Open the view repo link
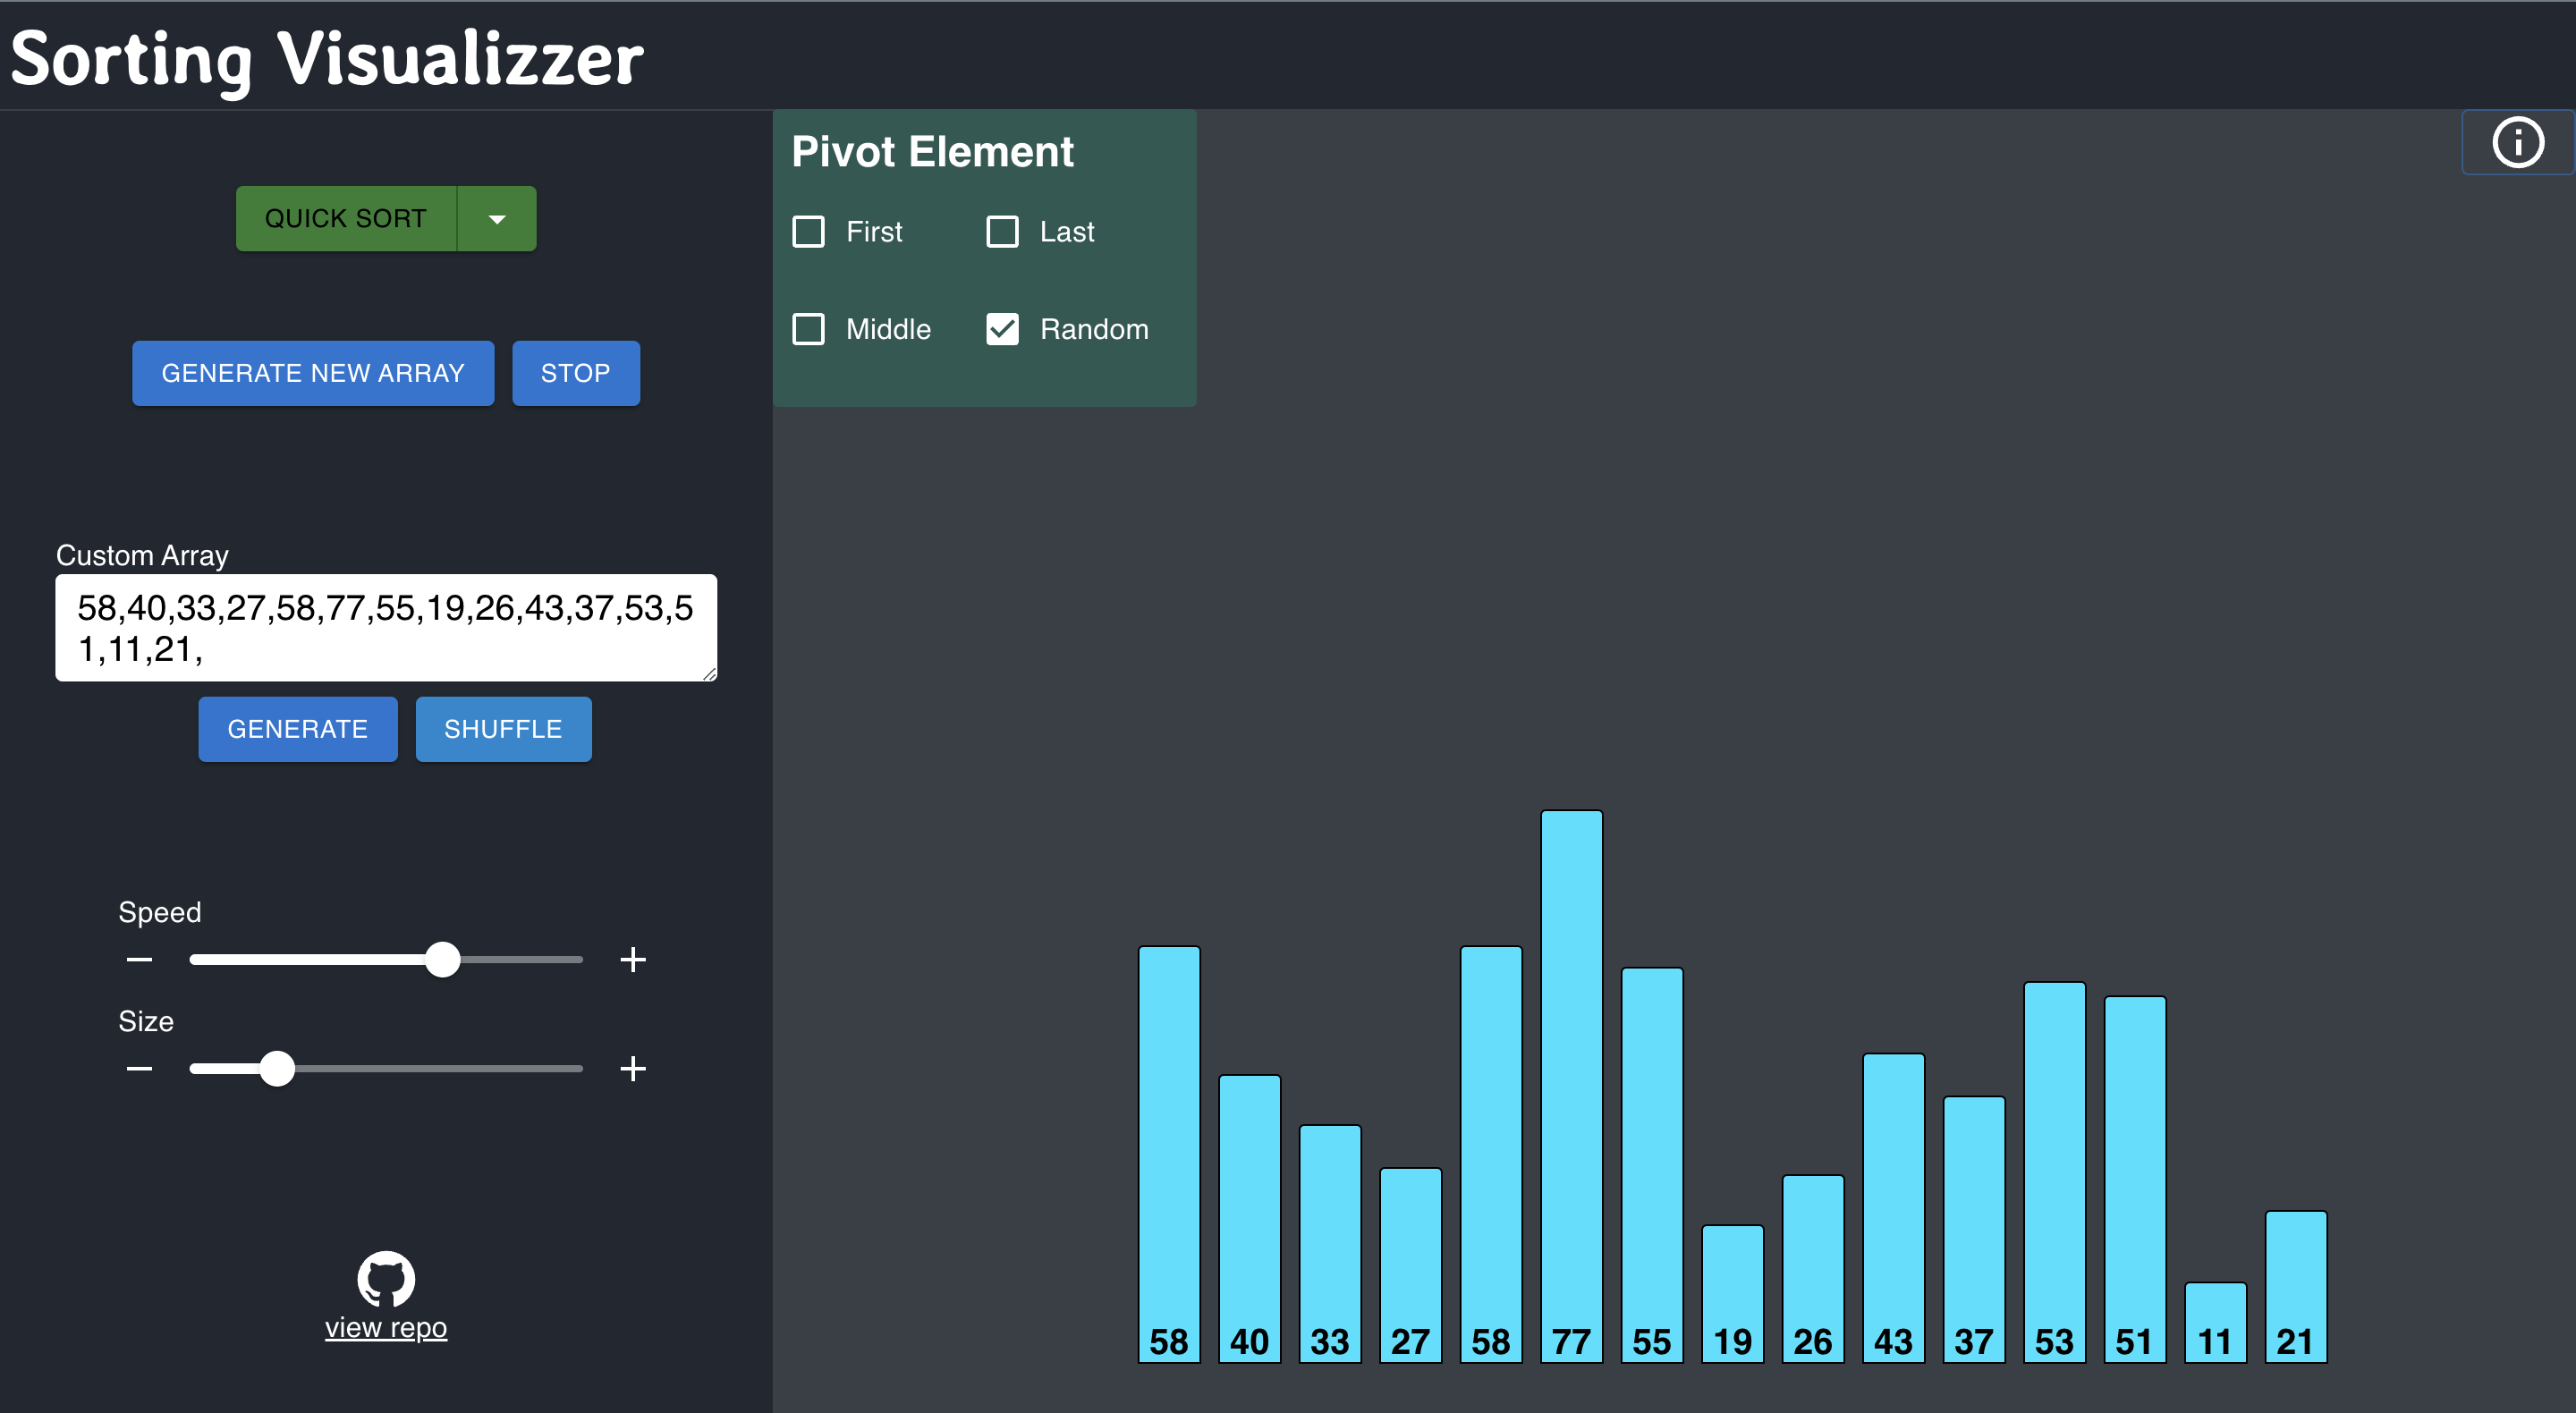Screen dimensions: 2576x1413 pyautogui.click(x=386, y=1328)
